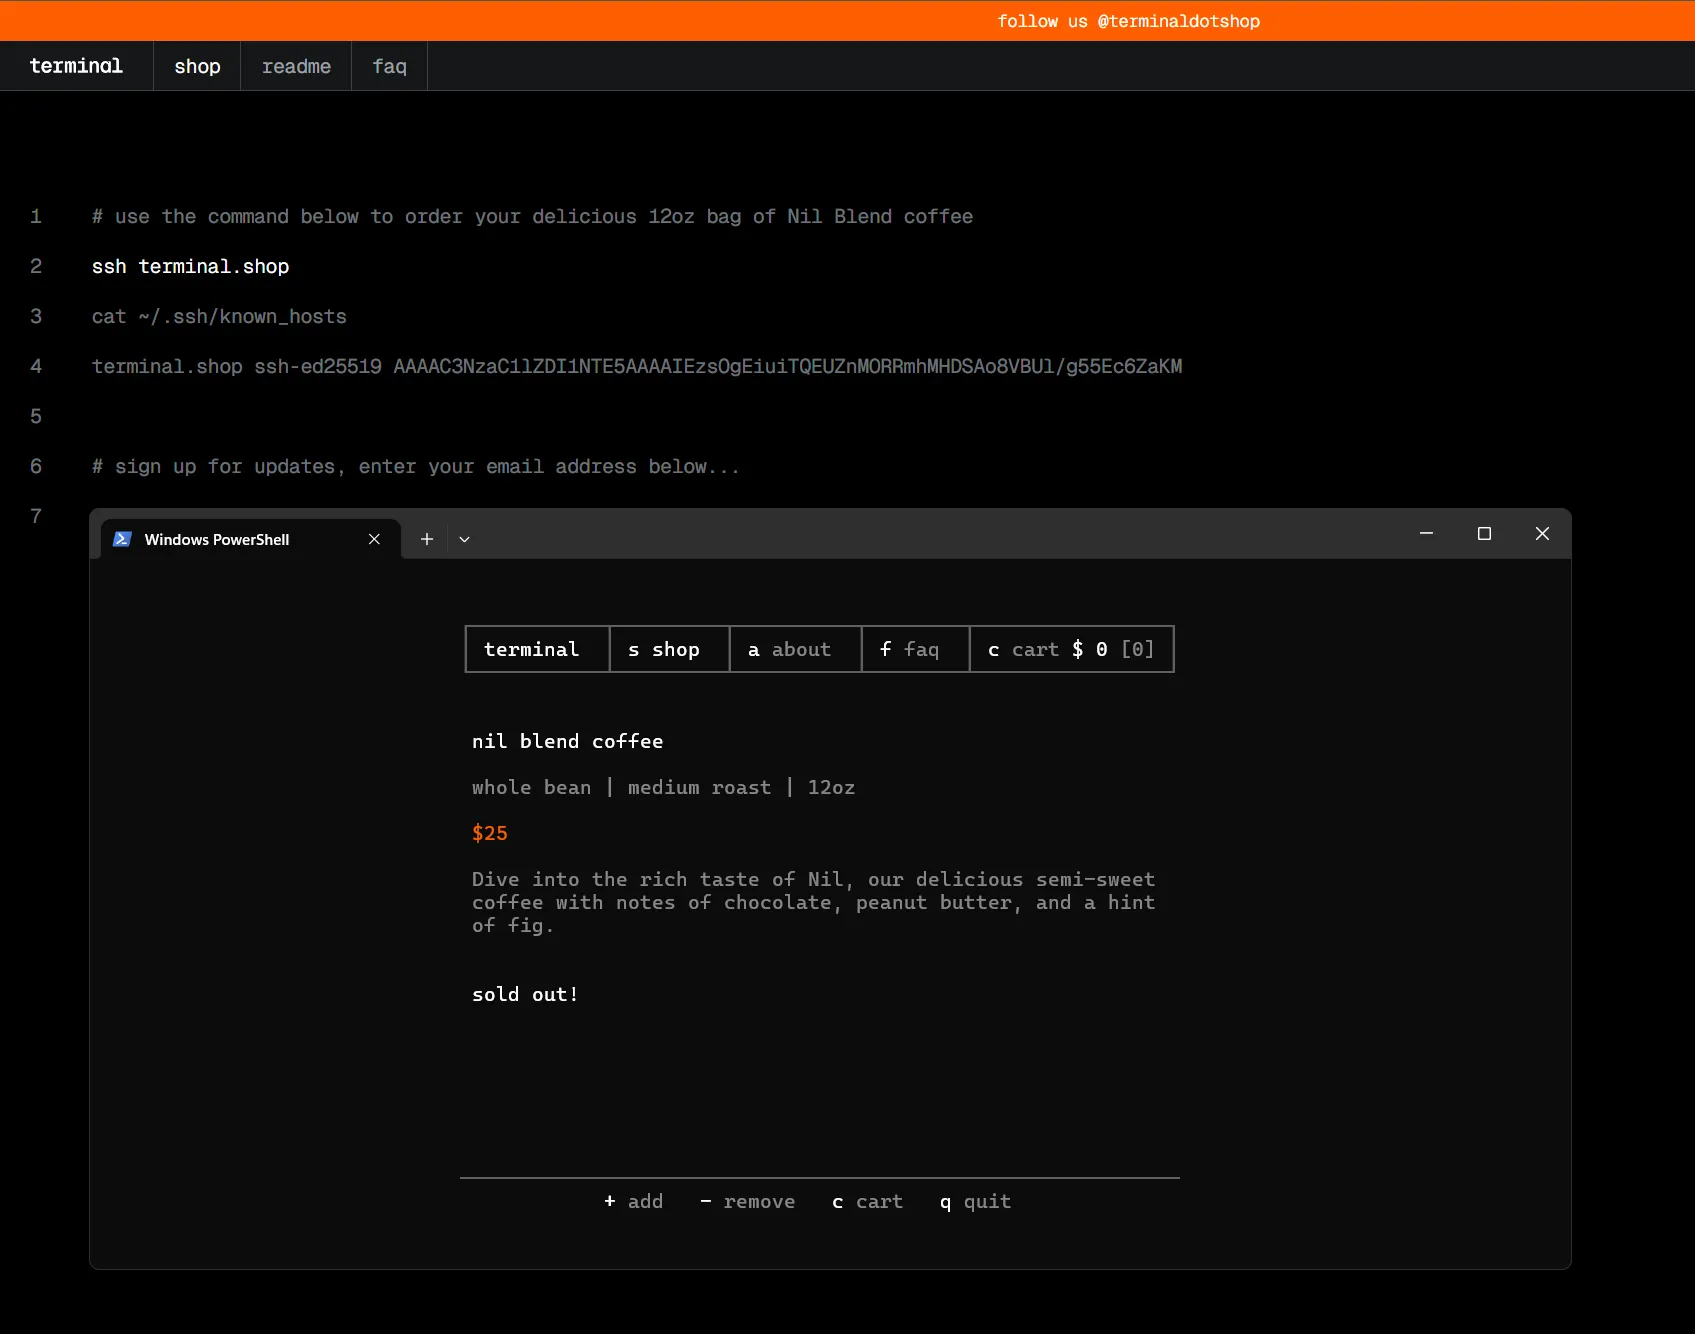Click the $25 price

click(489, 834)
